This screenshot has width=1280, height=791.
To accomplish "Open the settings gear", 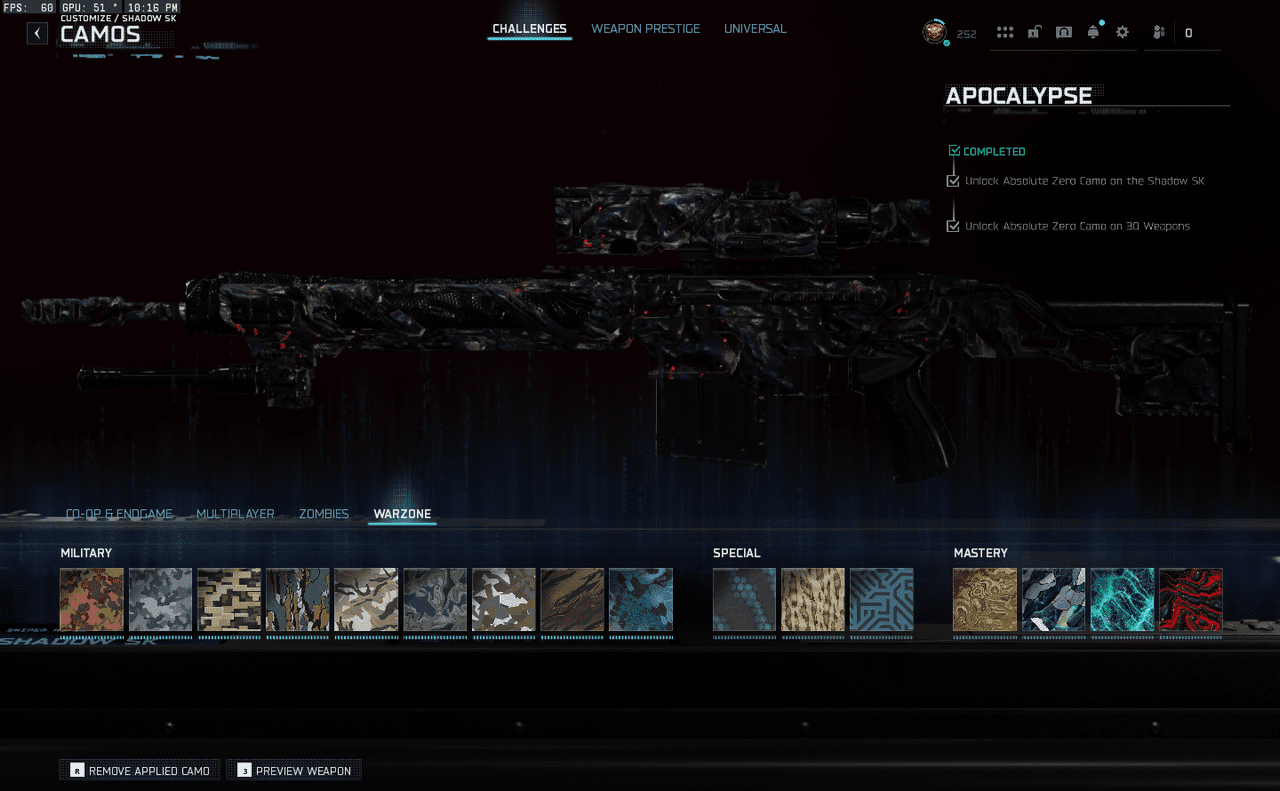I will click(1122, 32).
